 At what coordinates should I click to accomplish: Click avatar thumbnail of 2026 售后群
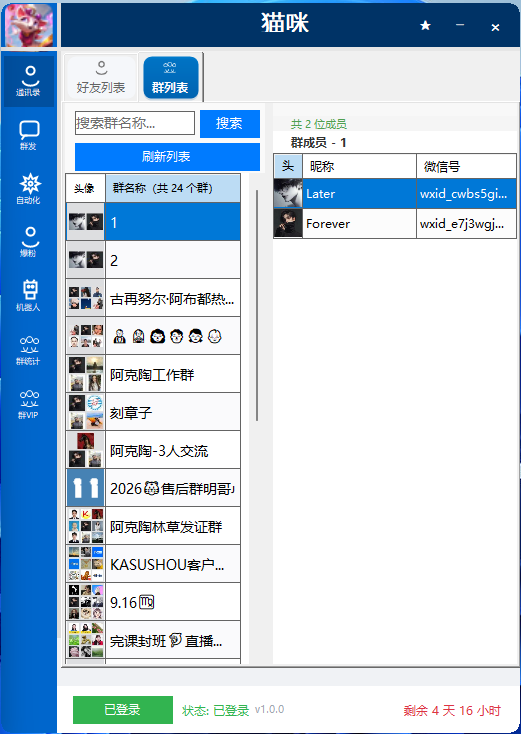pyautogui.click(x=86, y=488)
